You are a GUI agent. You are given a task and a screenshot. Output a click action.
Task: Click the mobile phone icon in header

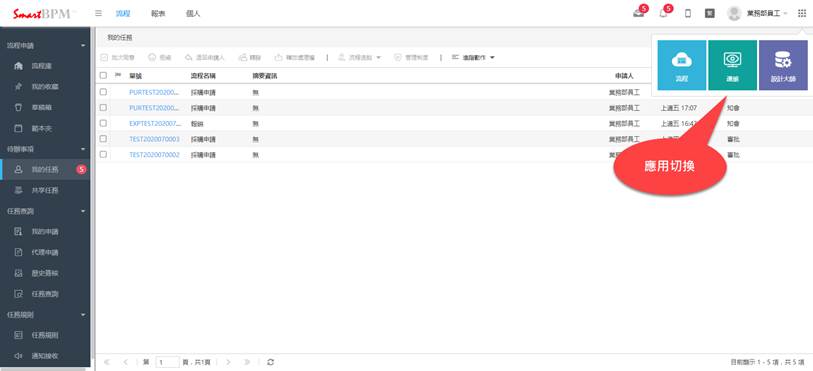tap(688, 13)
